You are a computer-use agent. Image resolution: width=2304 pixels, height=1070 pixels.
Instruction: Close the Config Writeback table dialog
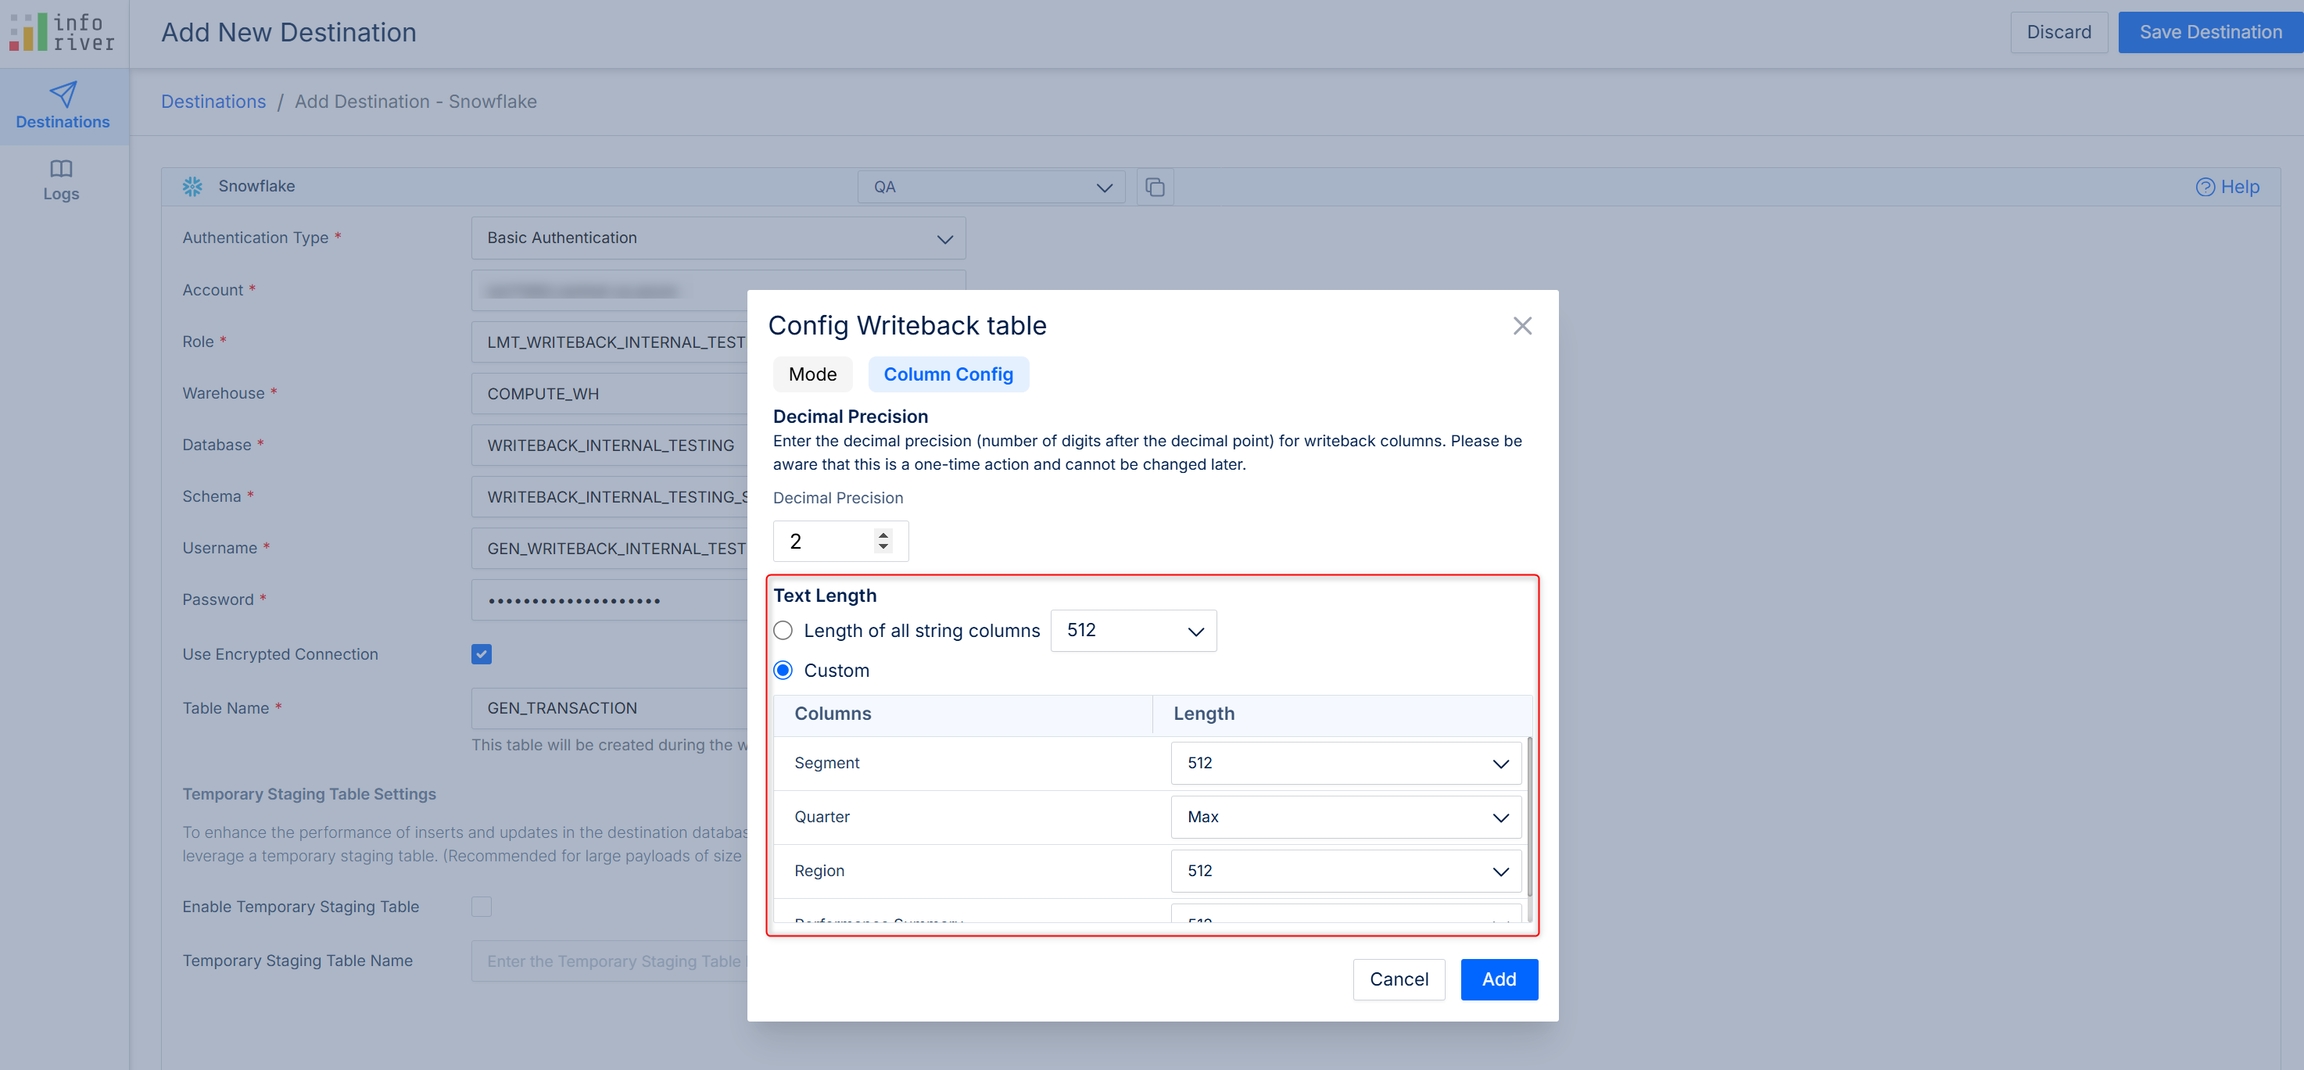pos(1522,326)
